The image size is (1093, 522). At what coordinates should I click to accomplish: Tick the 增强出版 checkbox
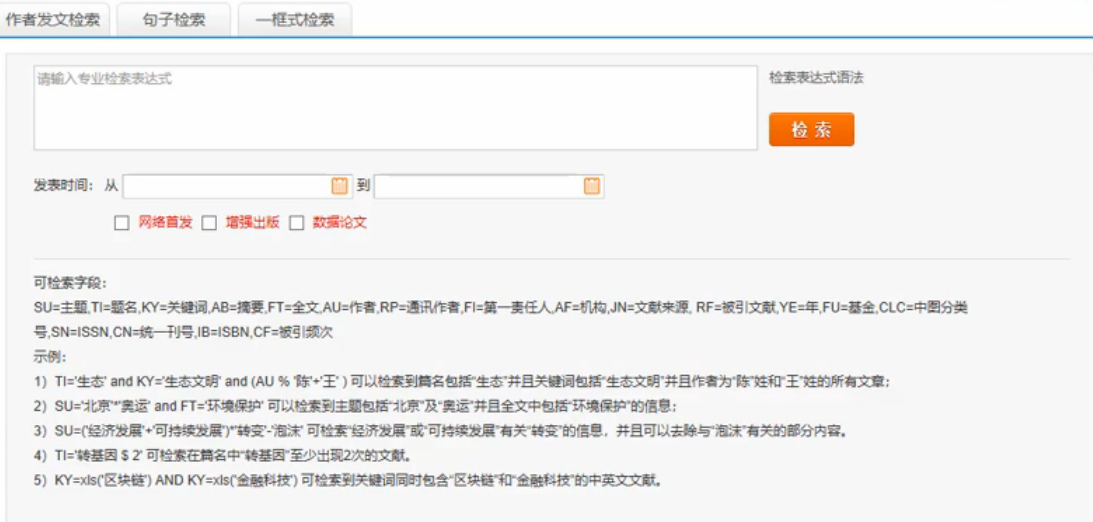click(209, 223)
